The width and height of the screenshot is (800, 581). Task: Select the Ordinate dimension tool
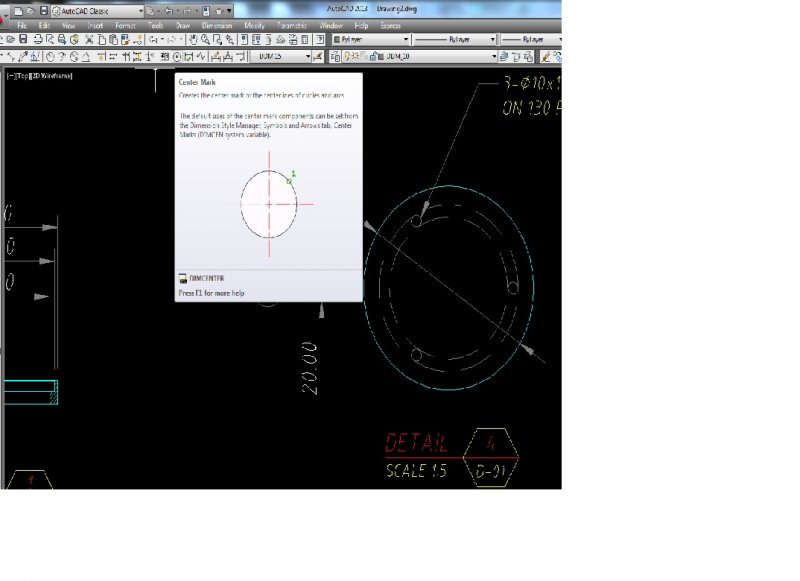click(x=34, y=57)
